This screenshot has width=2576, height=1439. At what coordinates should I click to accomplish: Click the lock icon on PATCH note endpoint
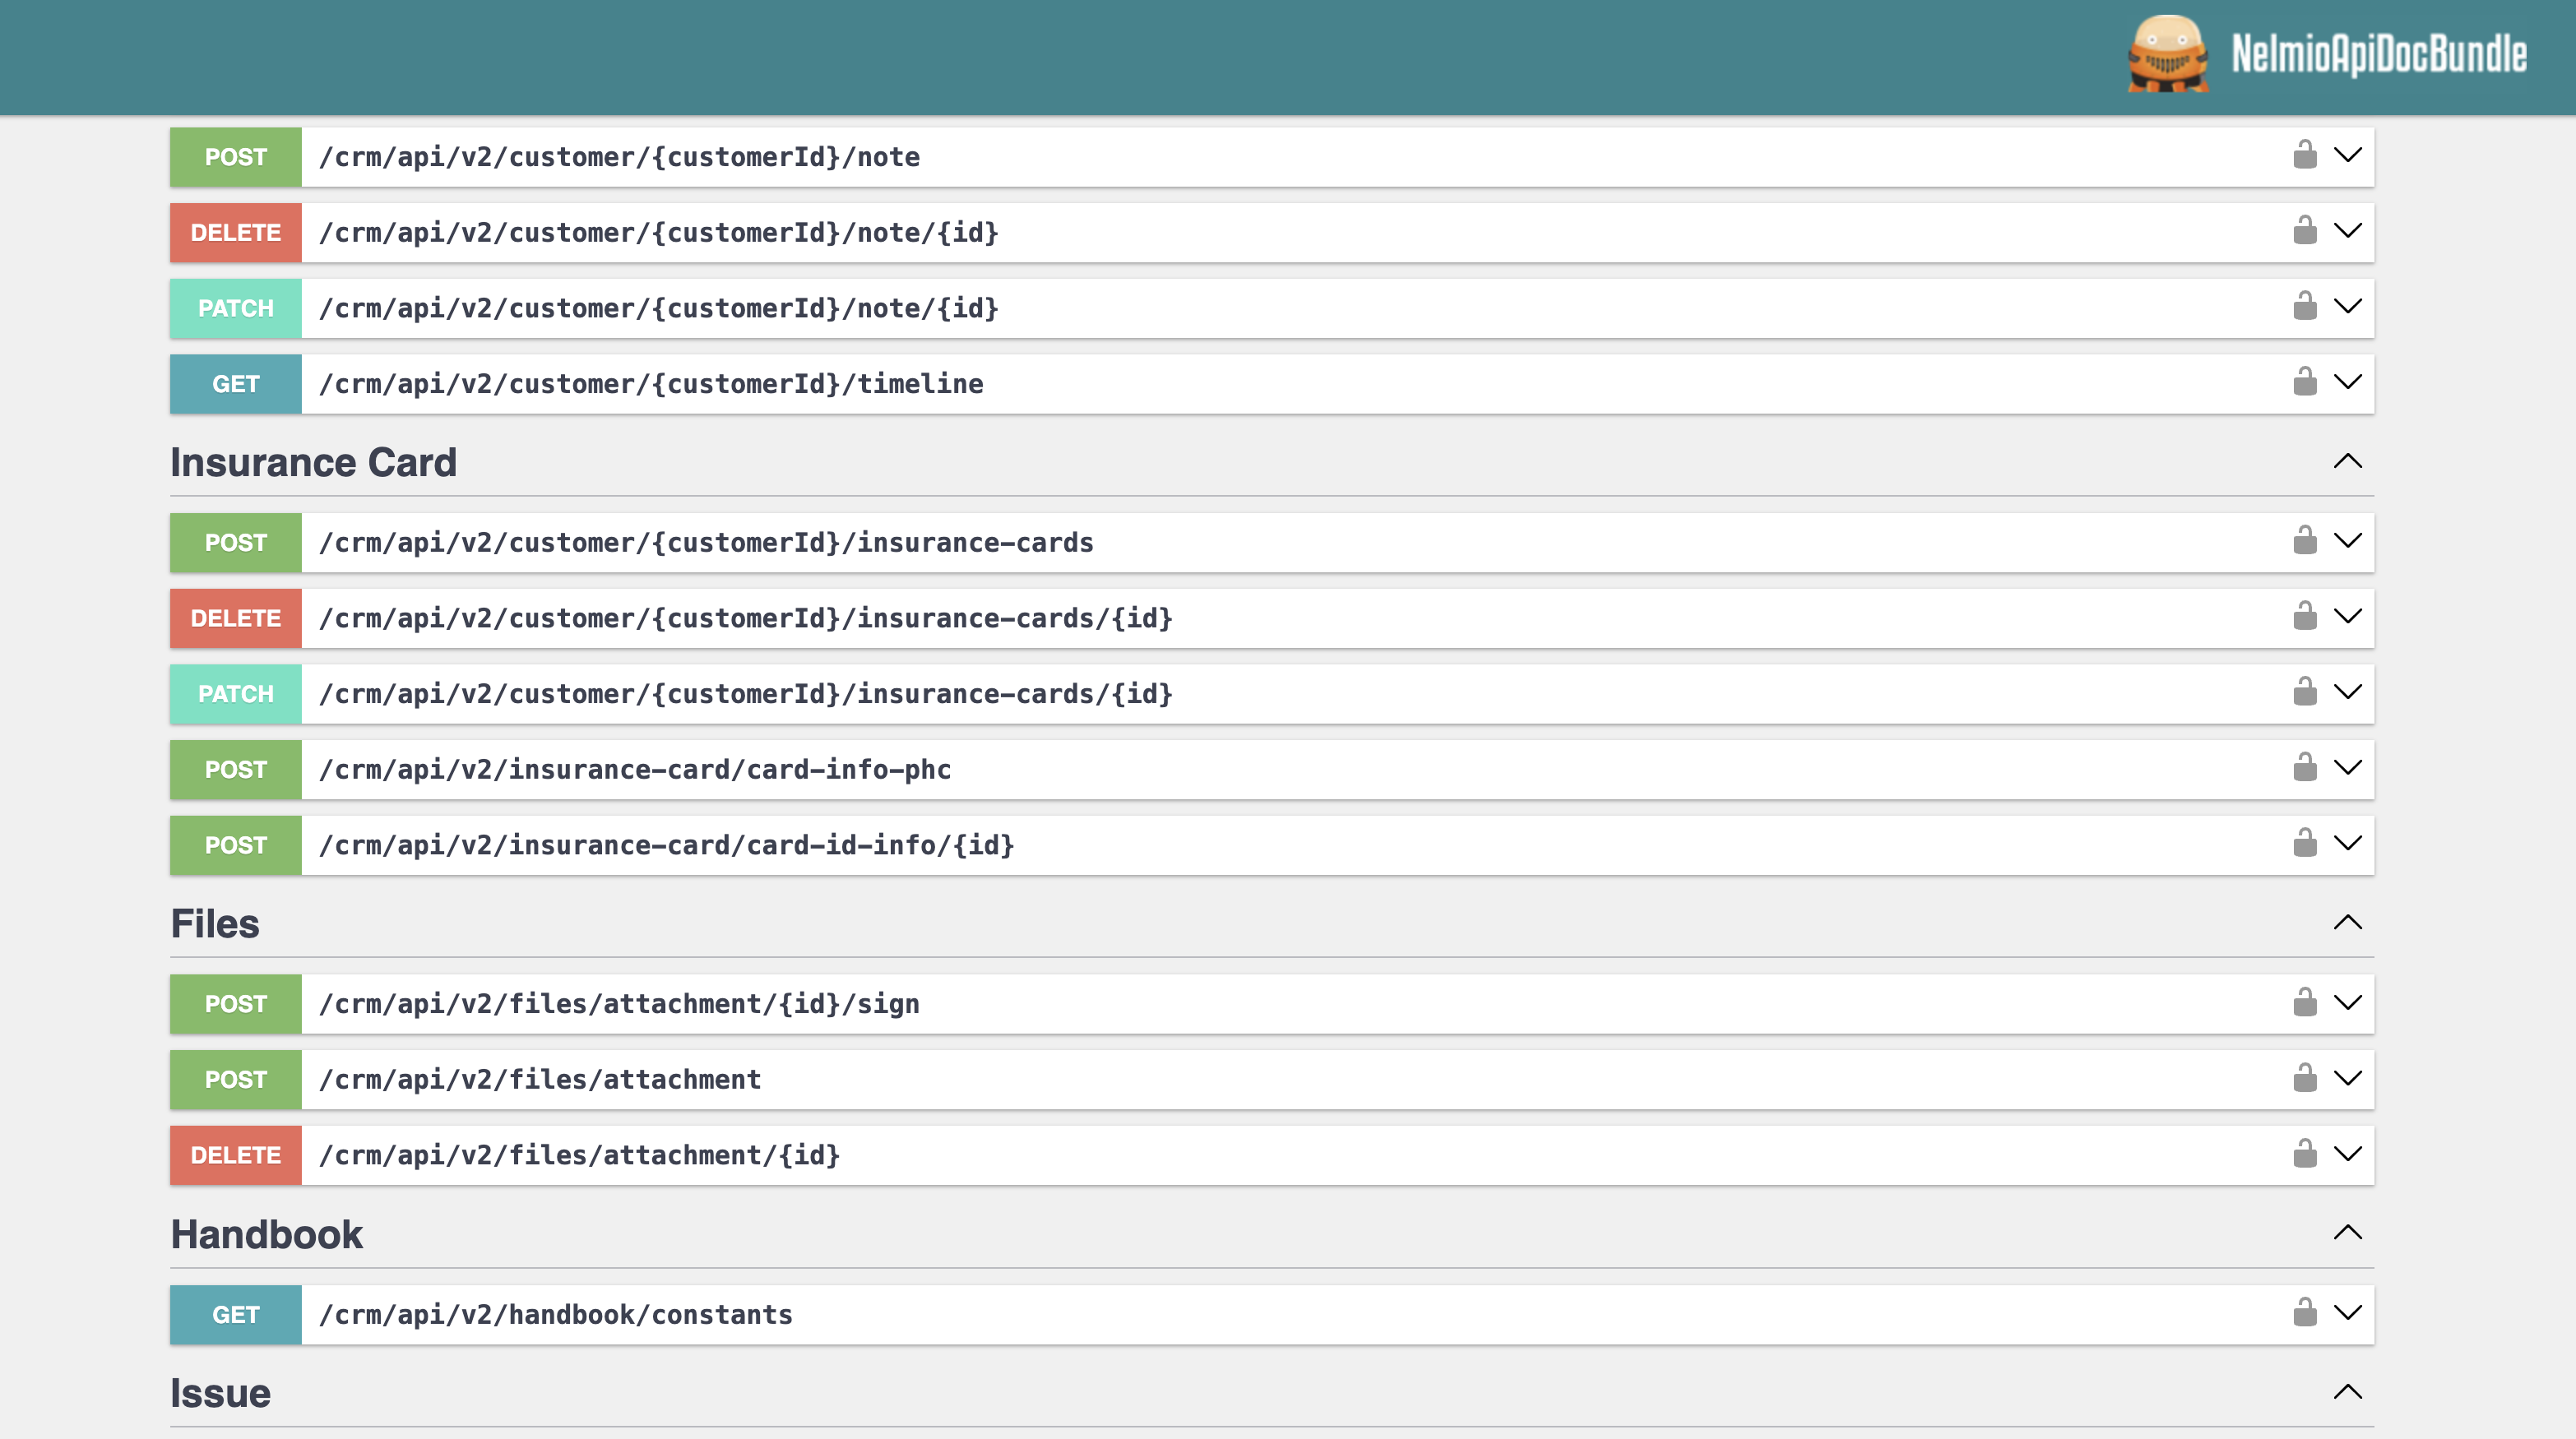tap(2305, 307)
